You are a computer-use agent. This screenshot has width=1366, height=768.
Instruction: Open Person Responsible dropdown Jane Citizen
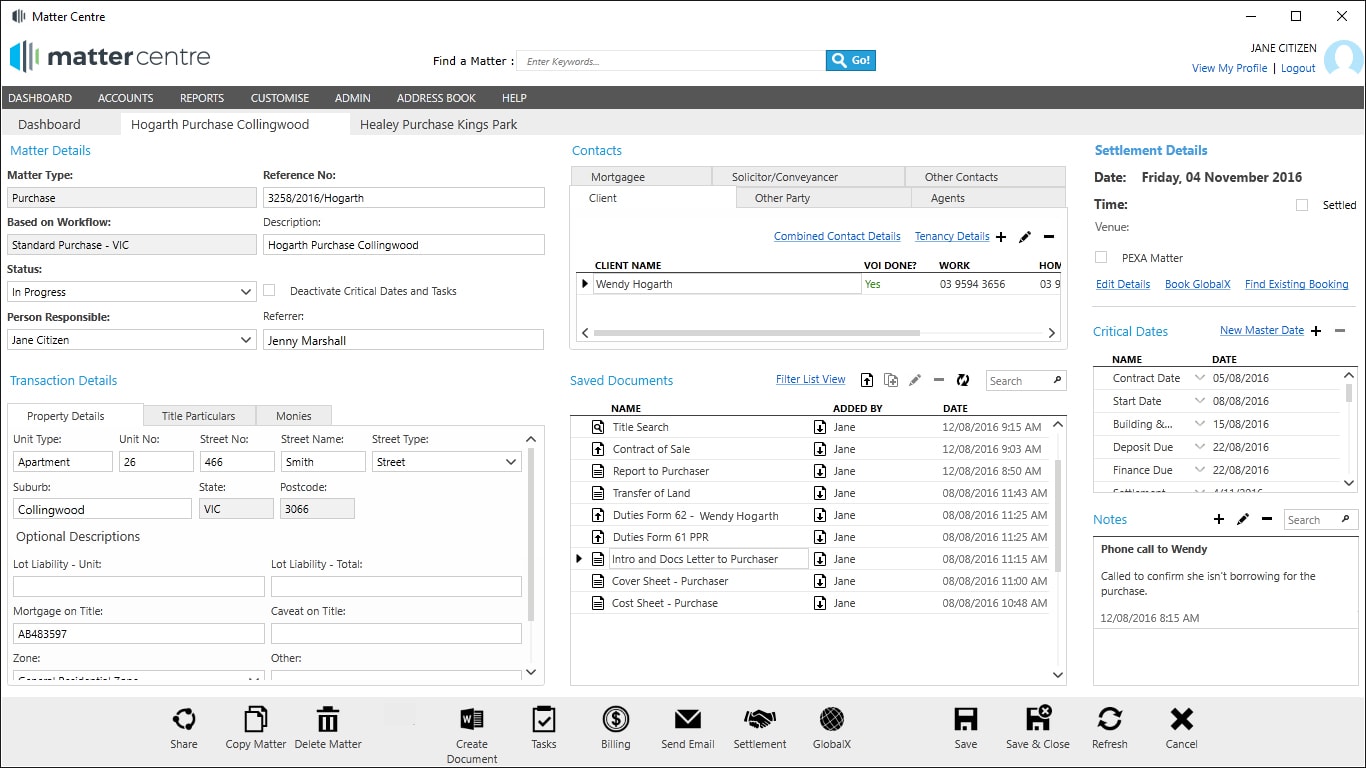[x=131, y=340]
